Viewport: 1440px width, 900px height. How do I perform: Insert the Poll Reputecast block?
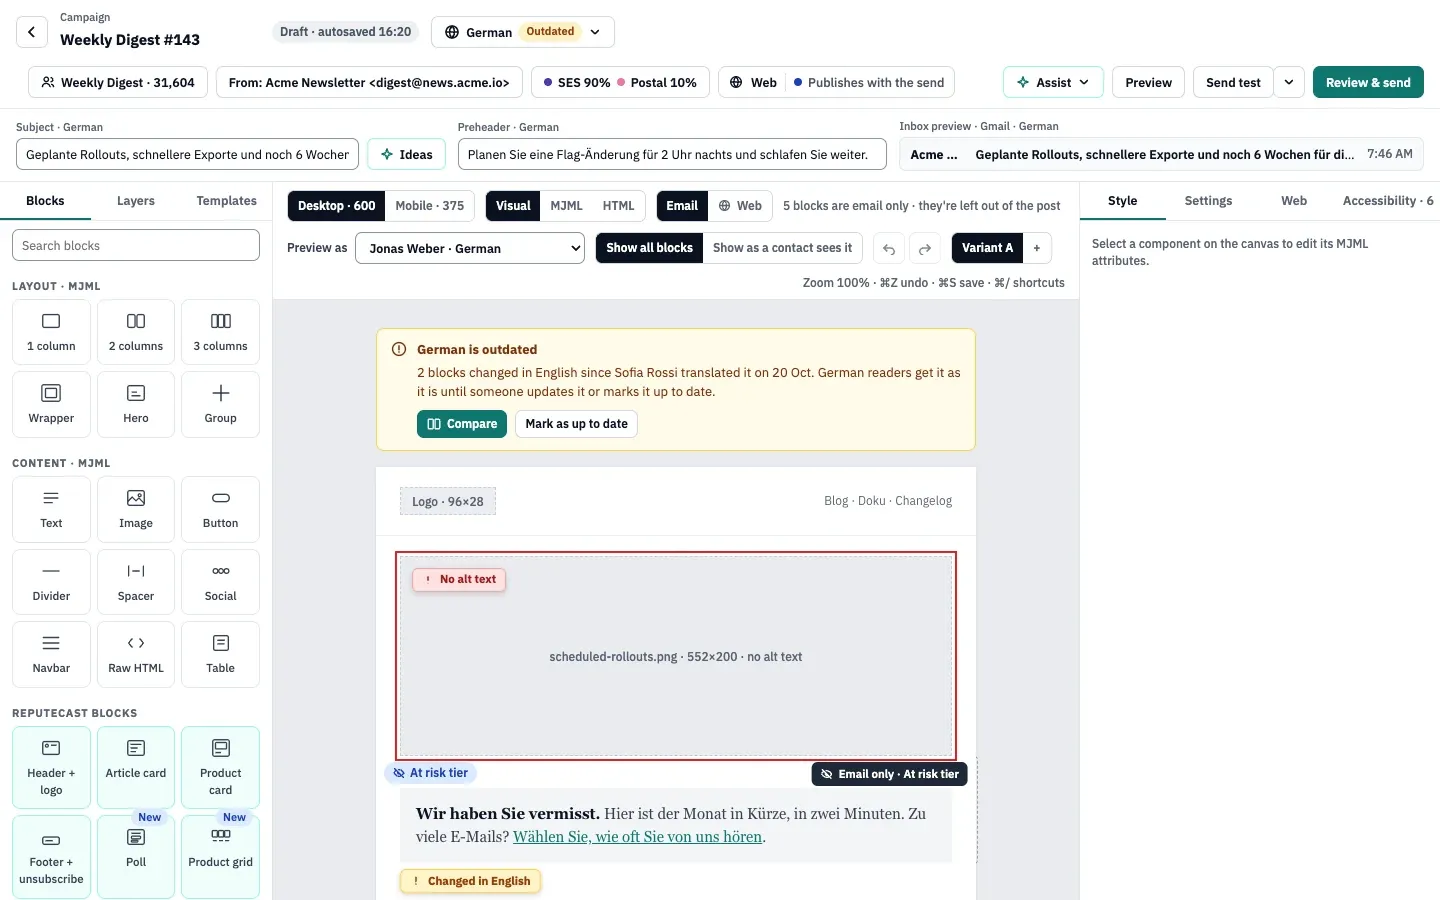tap(136, 856)
